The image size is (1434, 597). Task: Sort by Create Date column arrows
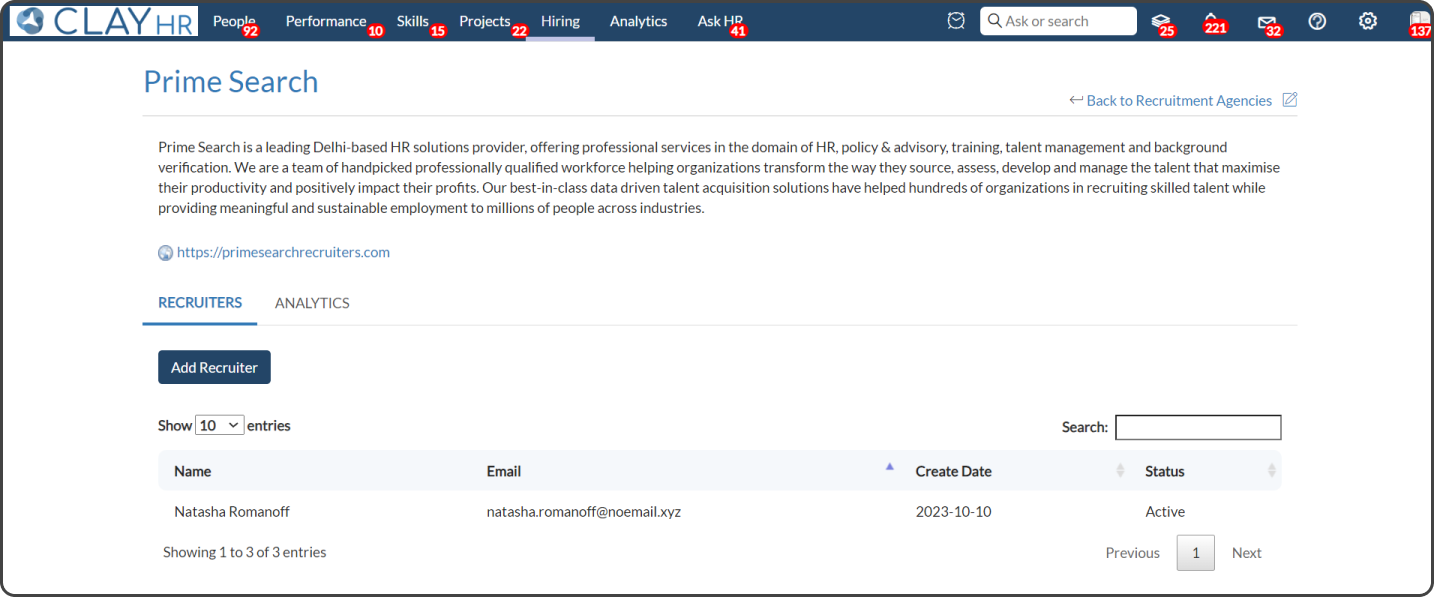tap(1120, 470)
